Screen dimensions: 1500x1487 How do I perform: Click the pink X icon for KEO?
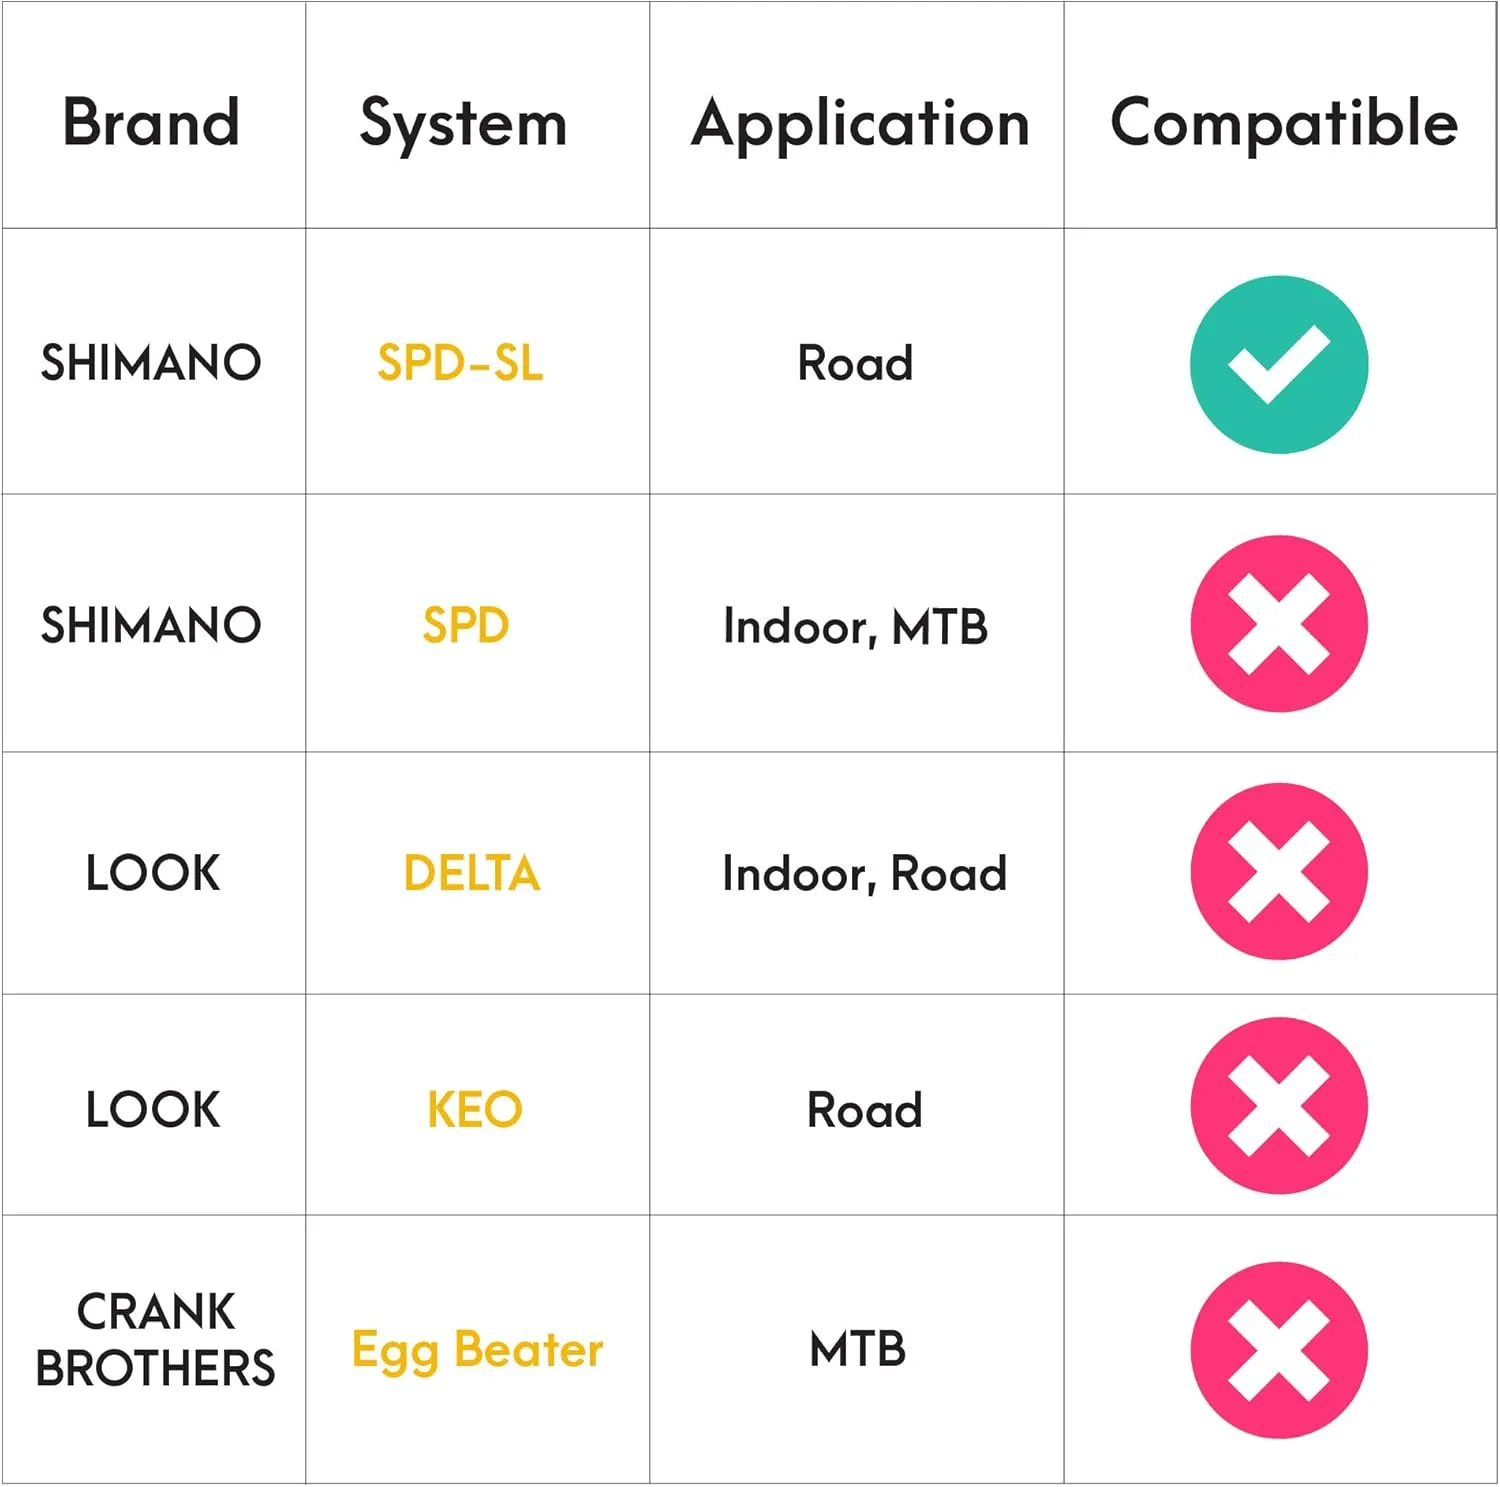[1278, 1106]
